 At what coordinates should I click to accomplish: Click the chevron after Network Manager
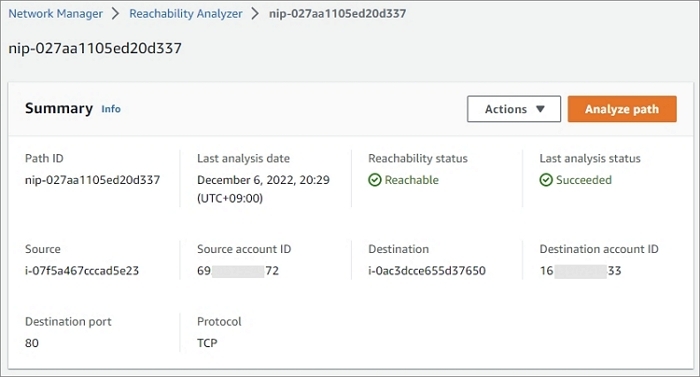tap(116, 14)
